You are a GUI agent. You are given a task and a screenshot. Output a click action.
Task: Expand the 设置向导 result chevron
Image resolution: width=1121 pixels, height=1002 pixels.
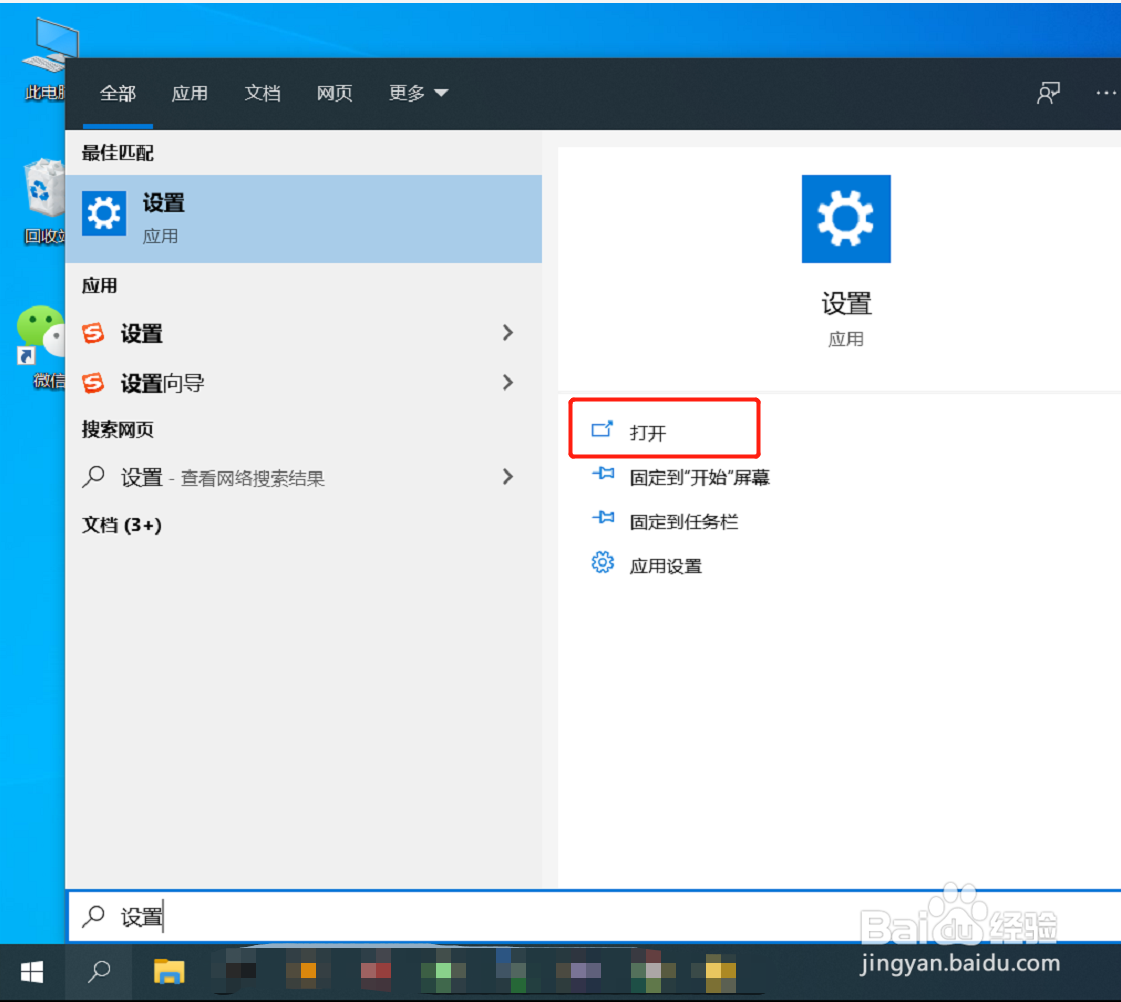(x=508, y=382)
